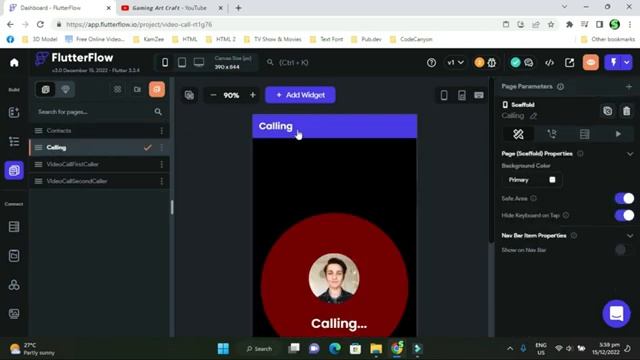The image size is (640, 360).
Task: Switch to the pages list tab
Action: (x=46, y=89)
